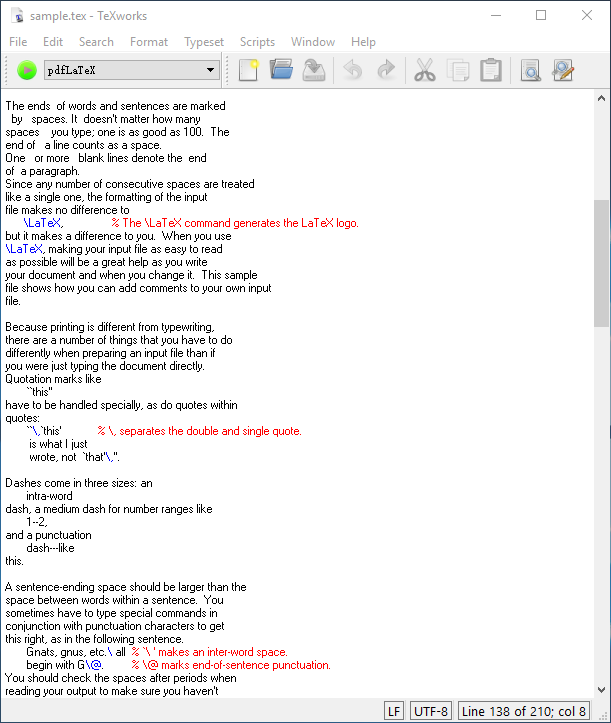Open the Window menu

[x=313, y=42]
